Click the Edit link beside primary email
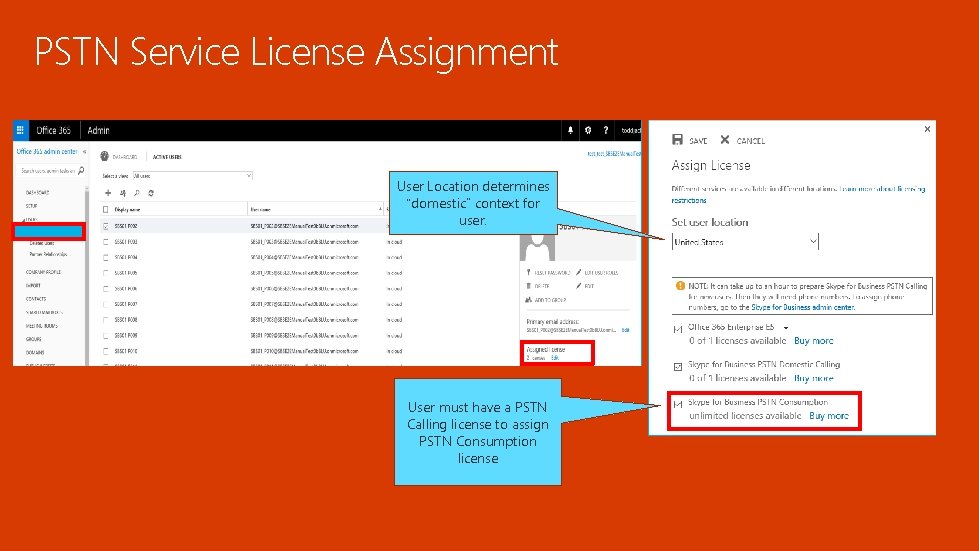979x551 pixels. click(626, 329)
